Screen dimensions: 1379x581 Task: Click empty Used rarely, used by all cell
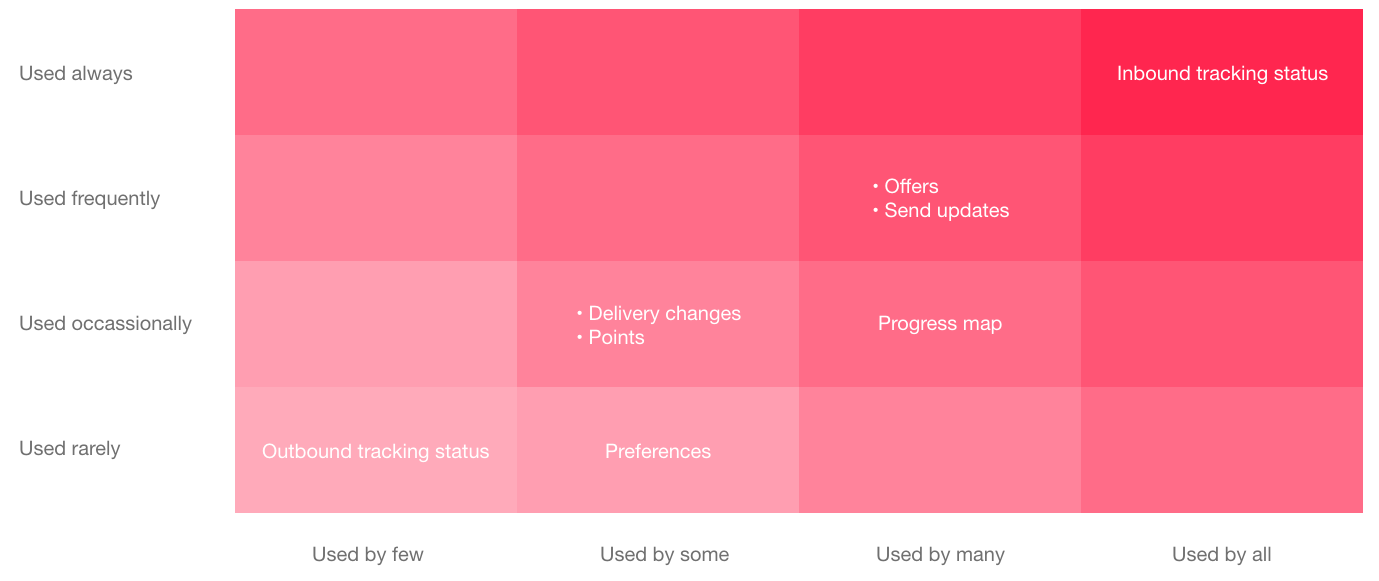point(1222,450)
